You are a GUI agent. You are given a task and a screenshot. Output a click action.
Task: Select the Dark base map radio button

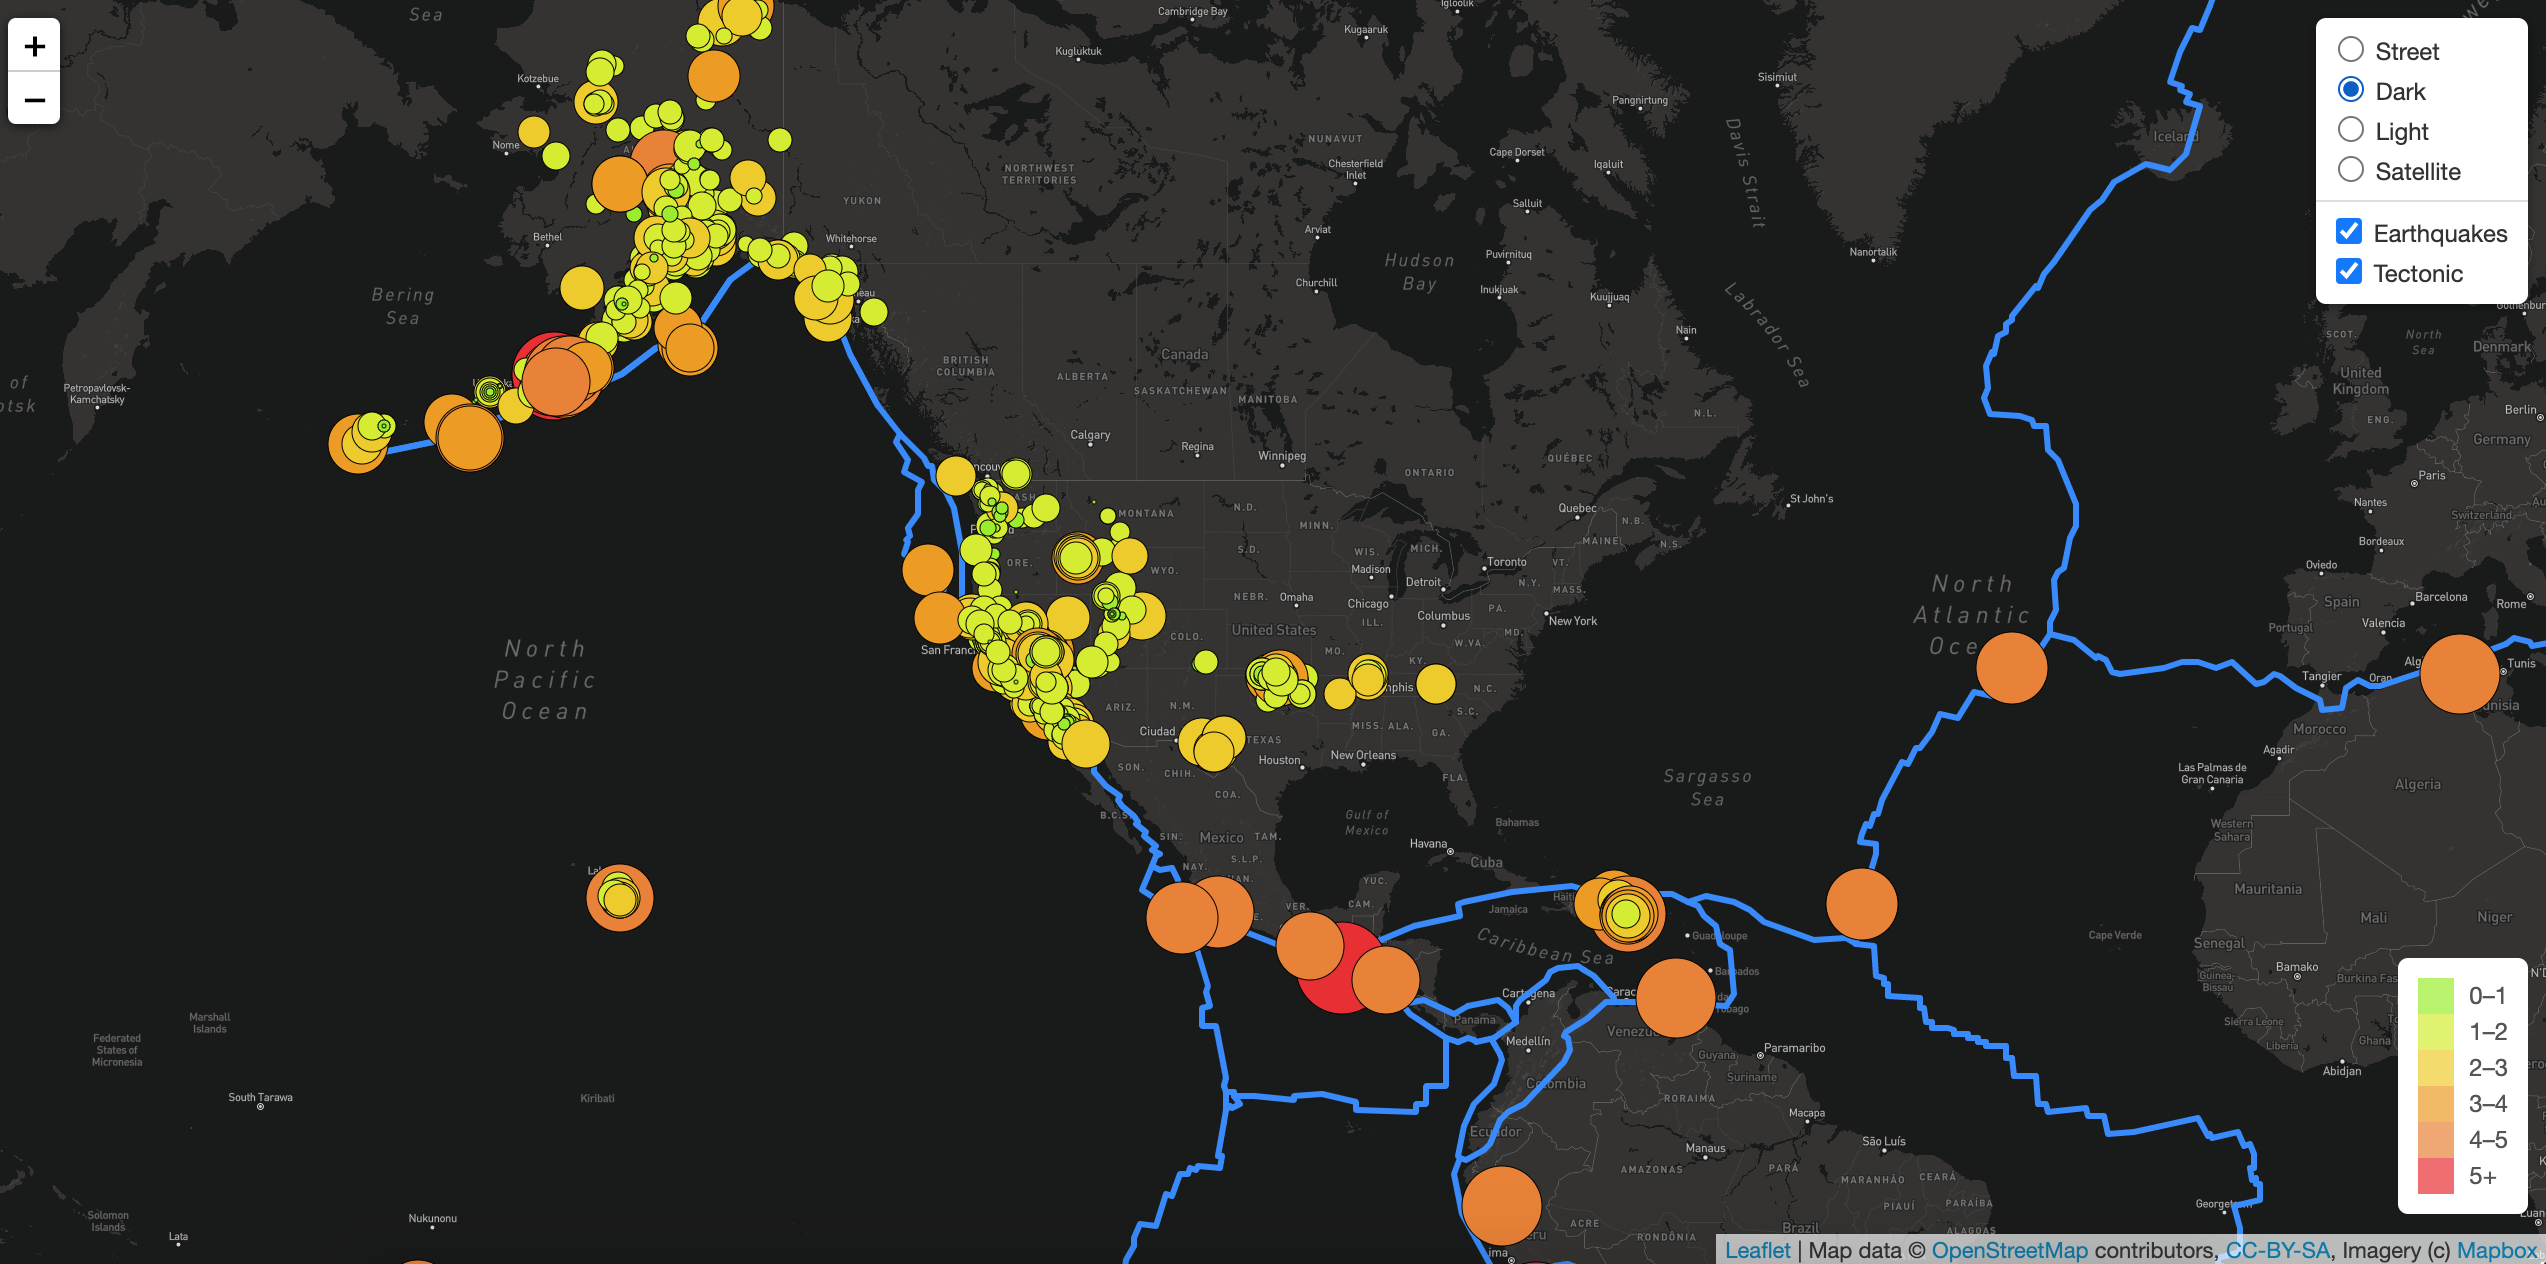(2350, 90)
